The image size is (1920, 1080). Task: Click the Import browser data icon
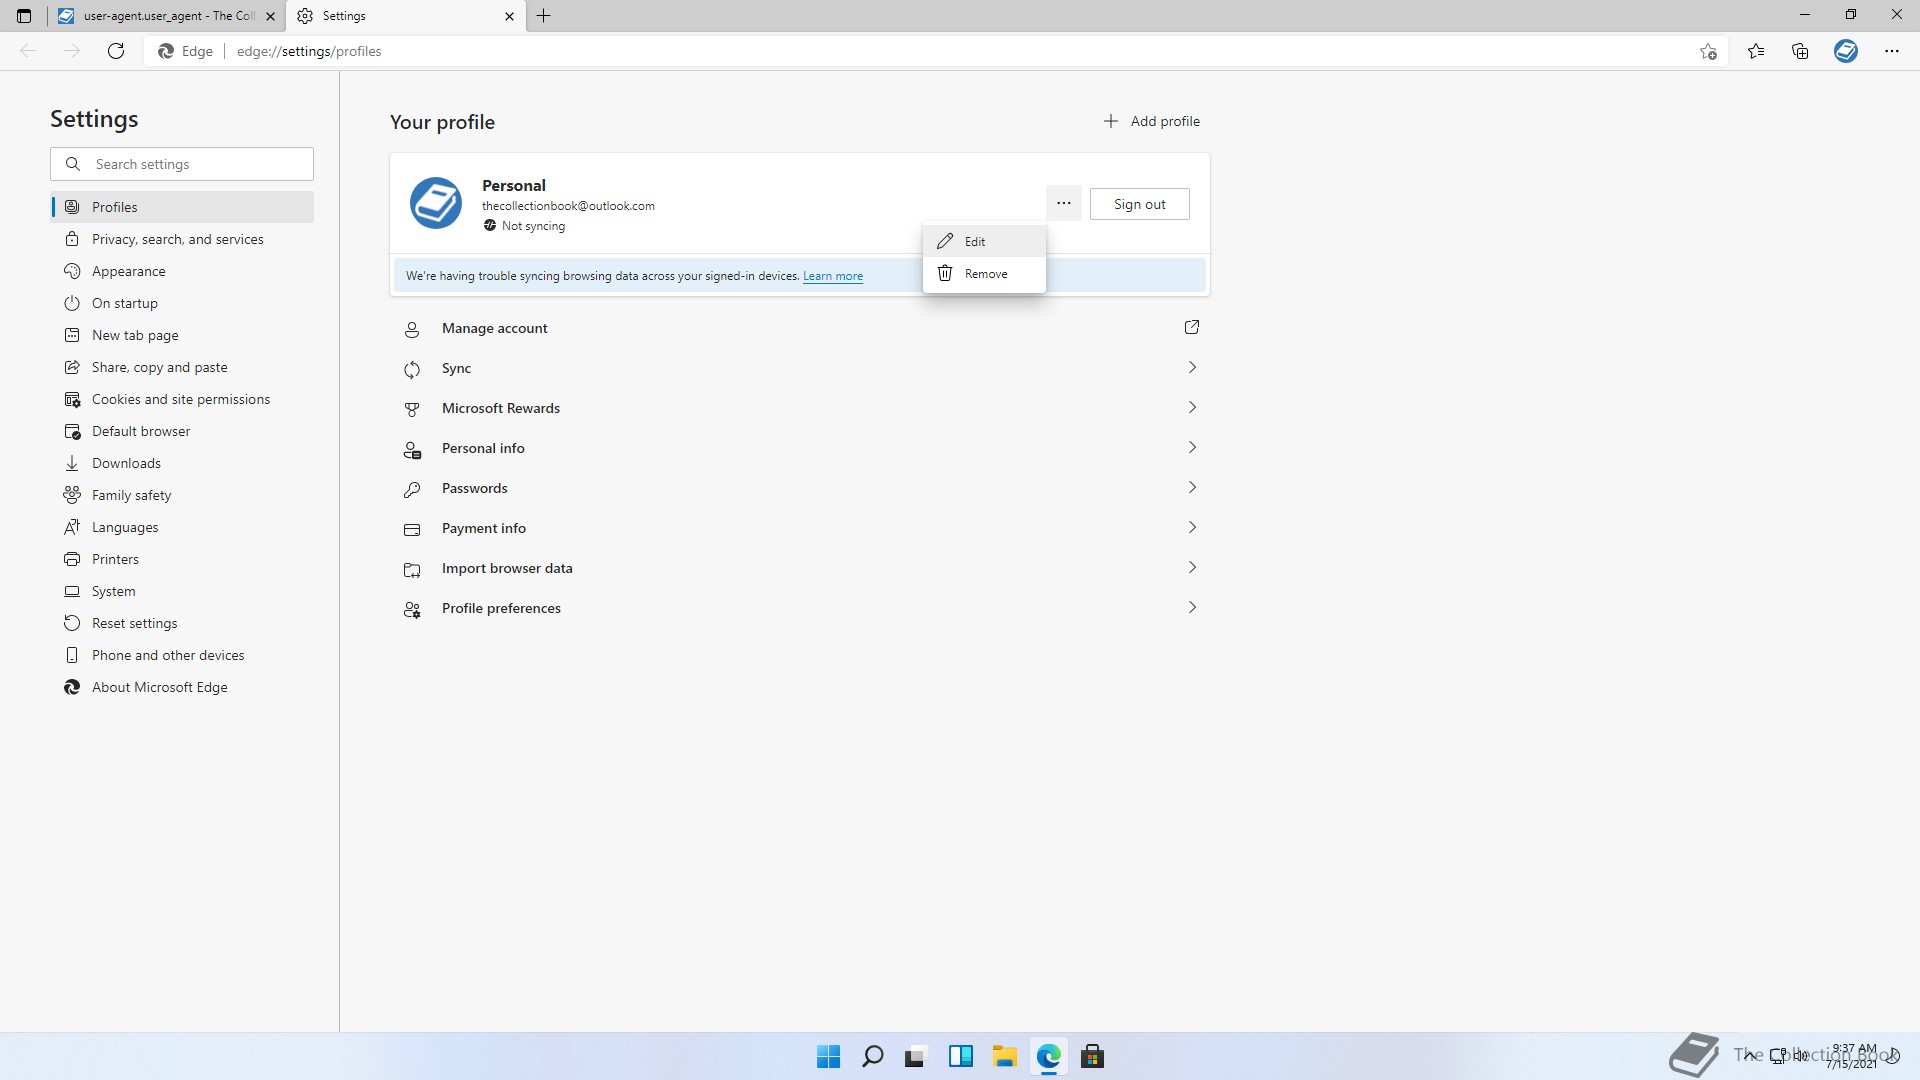[412, 569]
